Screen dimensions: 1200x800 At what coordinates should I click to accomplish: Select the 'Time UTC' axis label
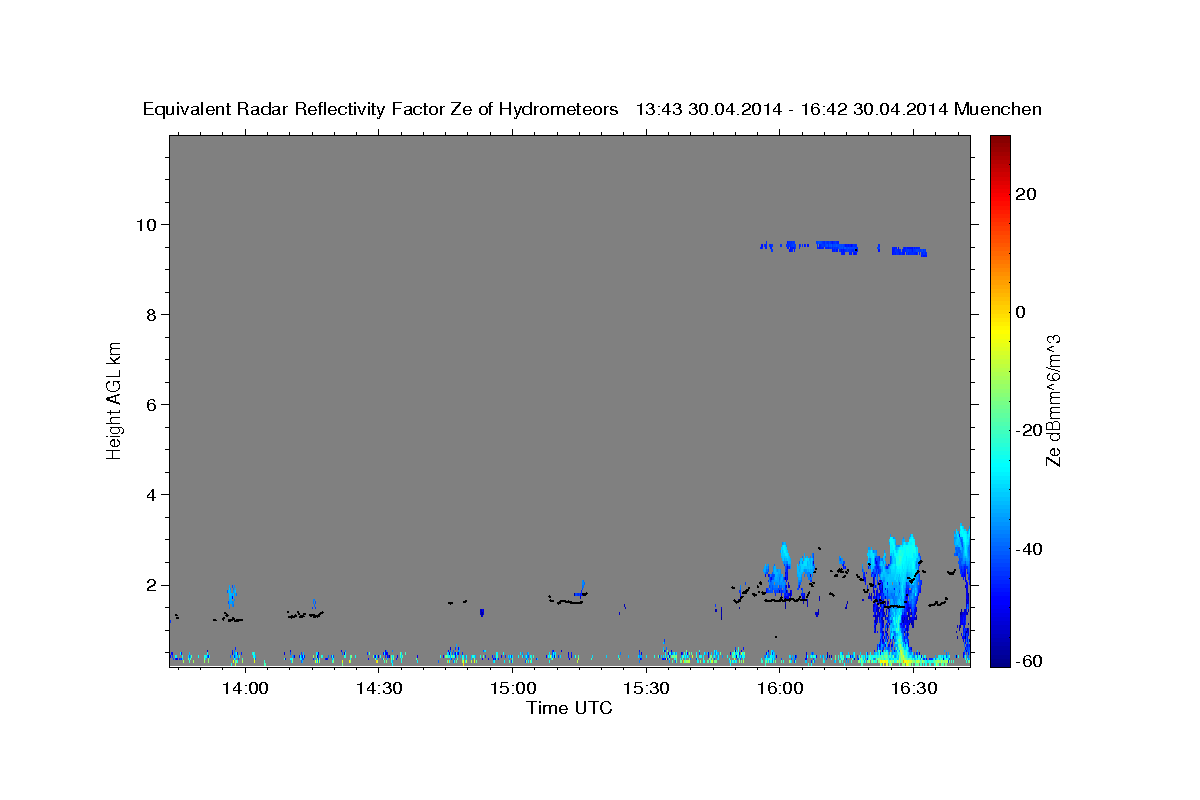(569, 708)
